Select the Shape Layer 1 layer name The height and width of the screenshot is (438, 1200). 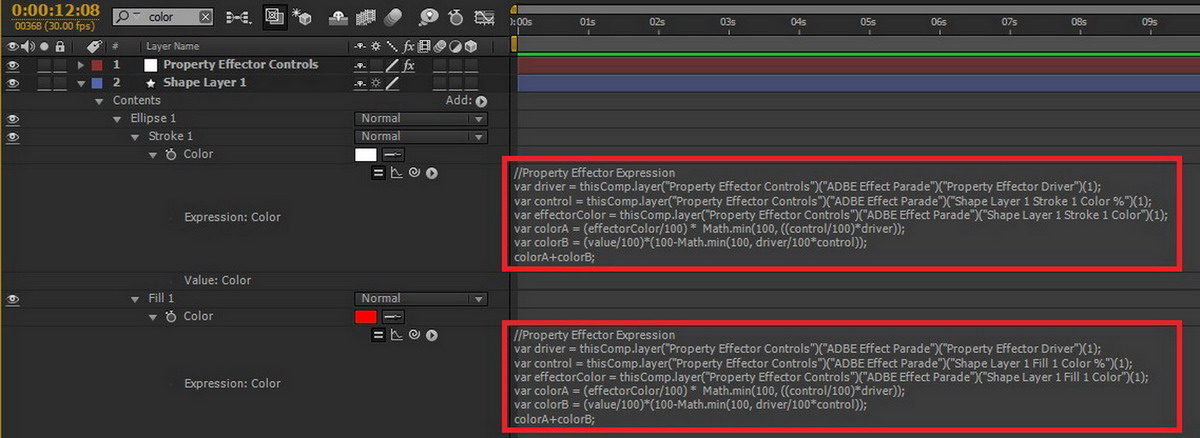coord(204,83)
